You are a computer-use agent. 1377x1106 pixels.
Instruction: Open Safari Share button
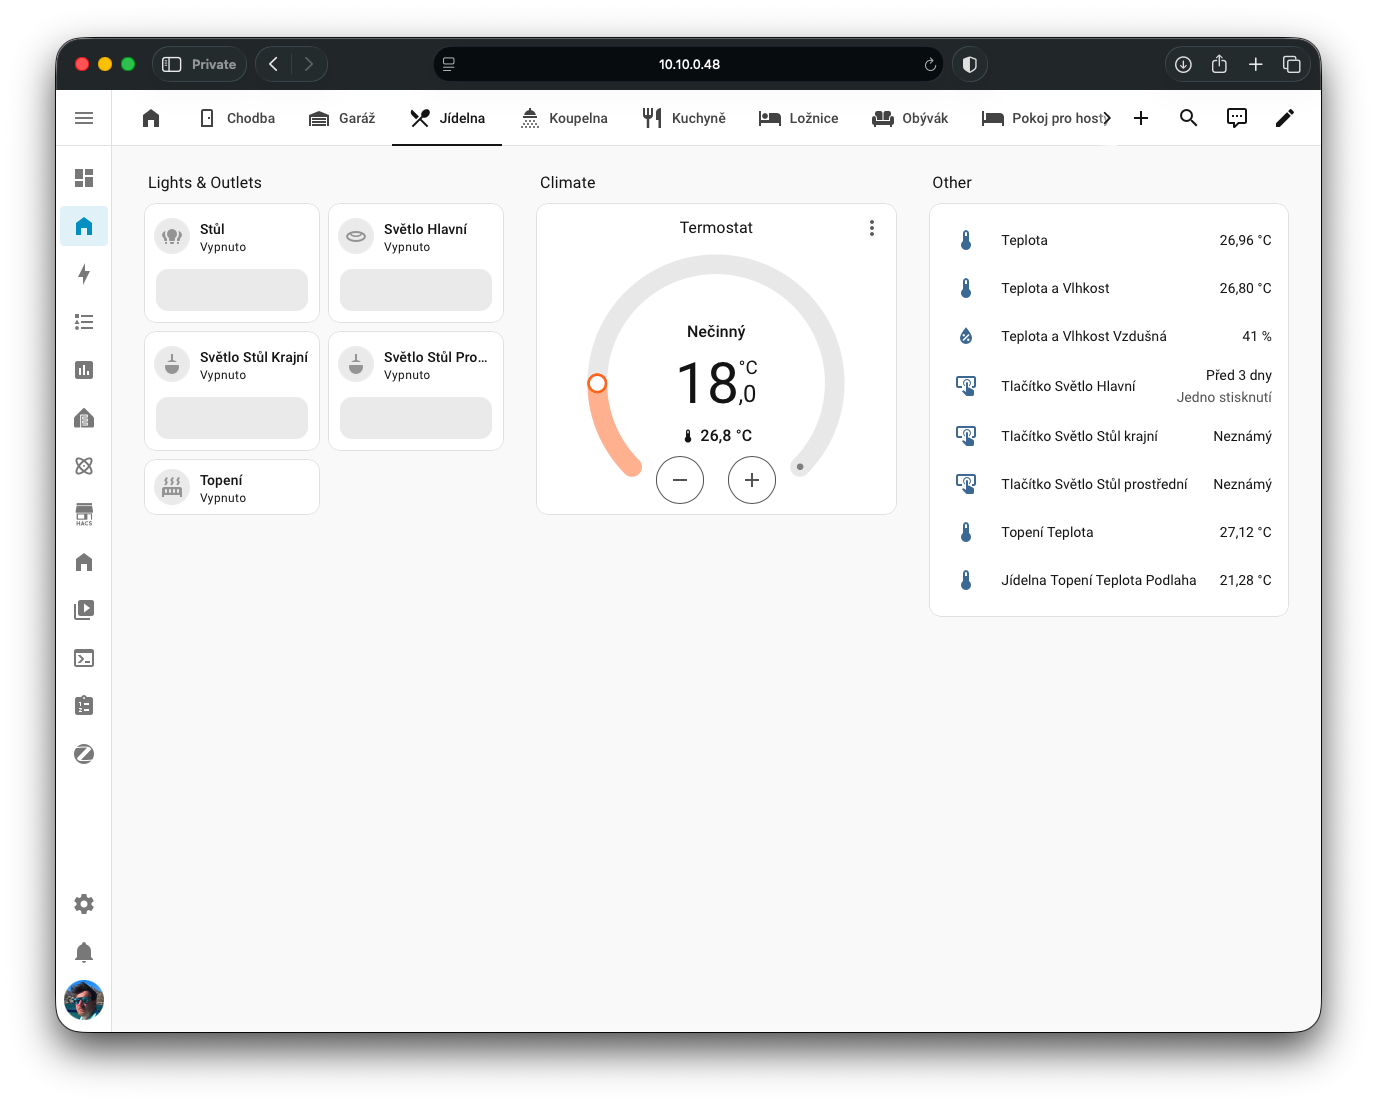click(1219, 64)
